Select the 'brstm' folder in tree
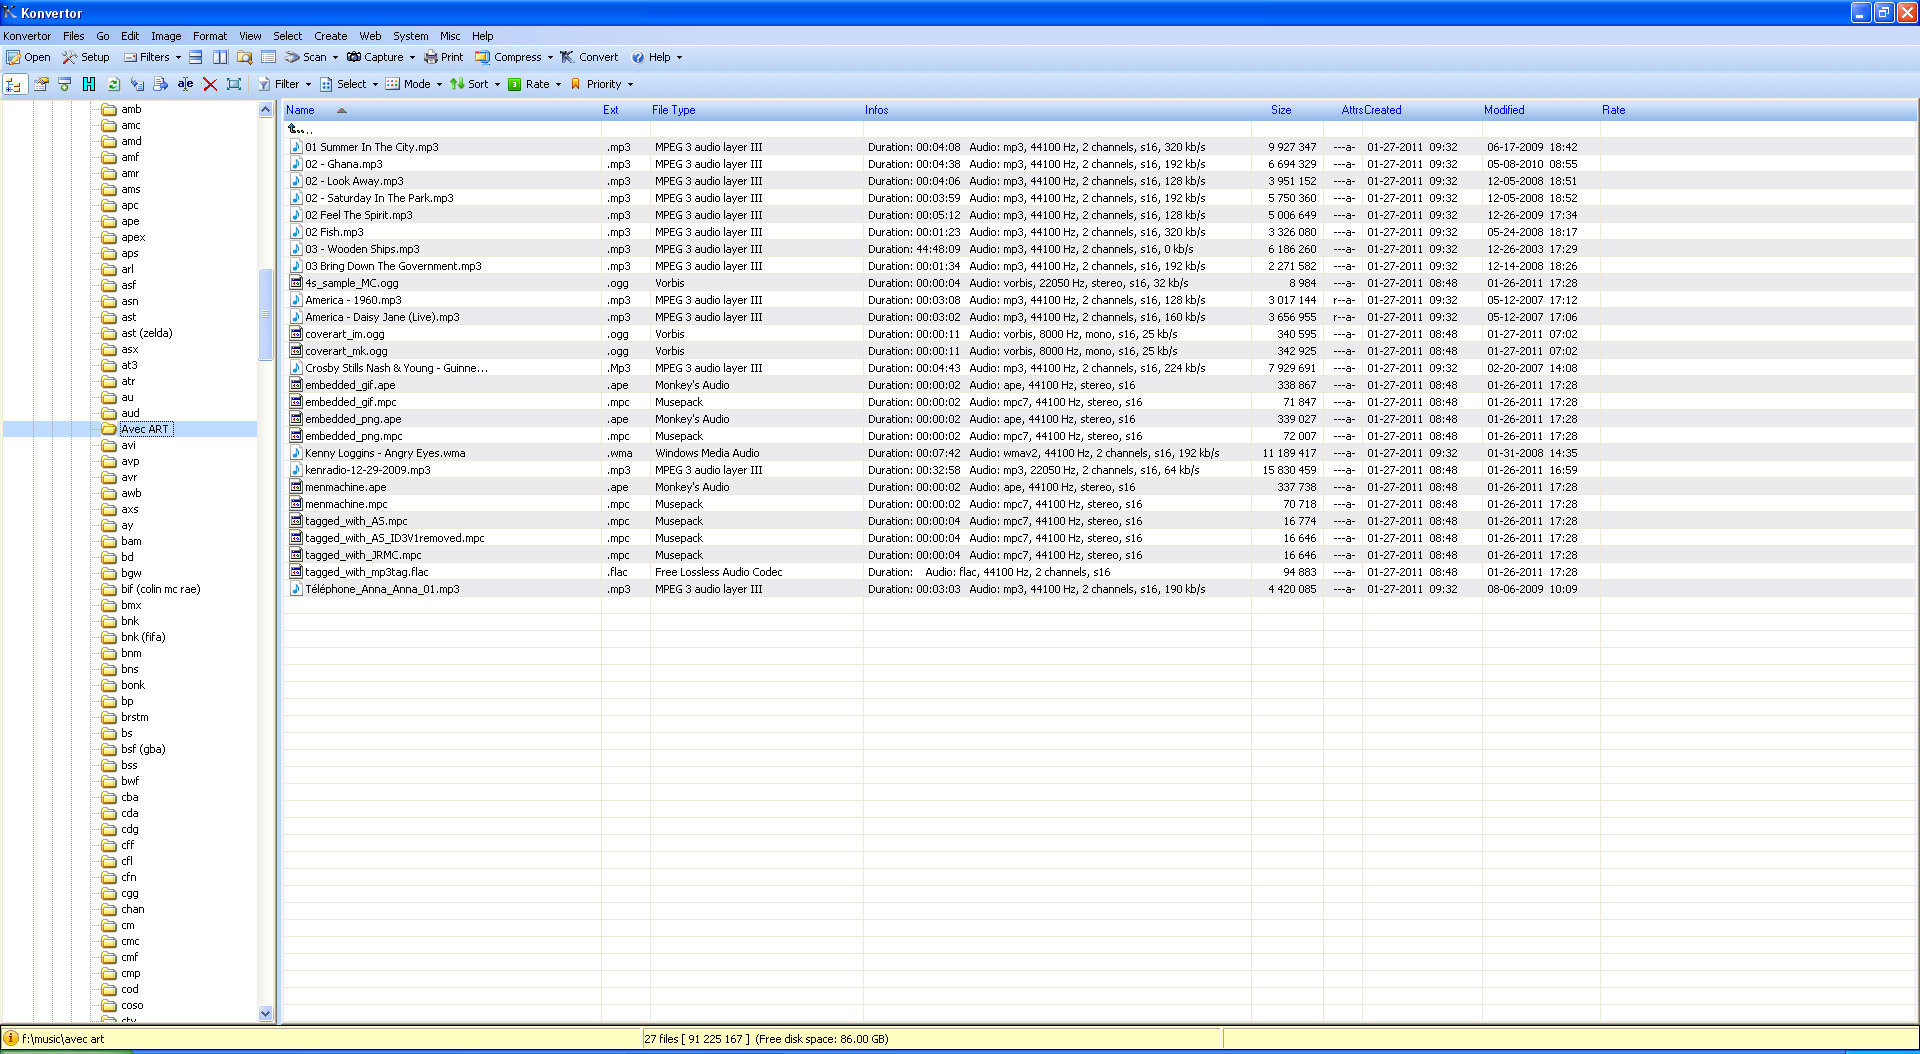 (x=135, y=717)
